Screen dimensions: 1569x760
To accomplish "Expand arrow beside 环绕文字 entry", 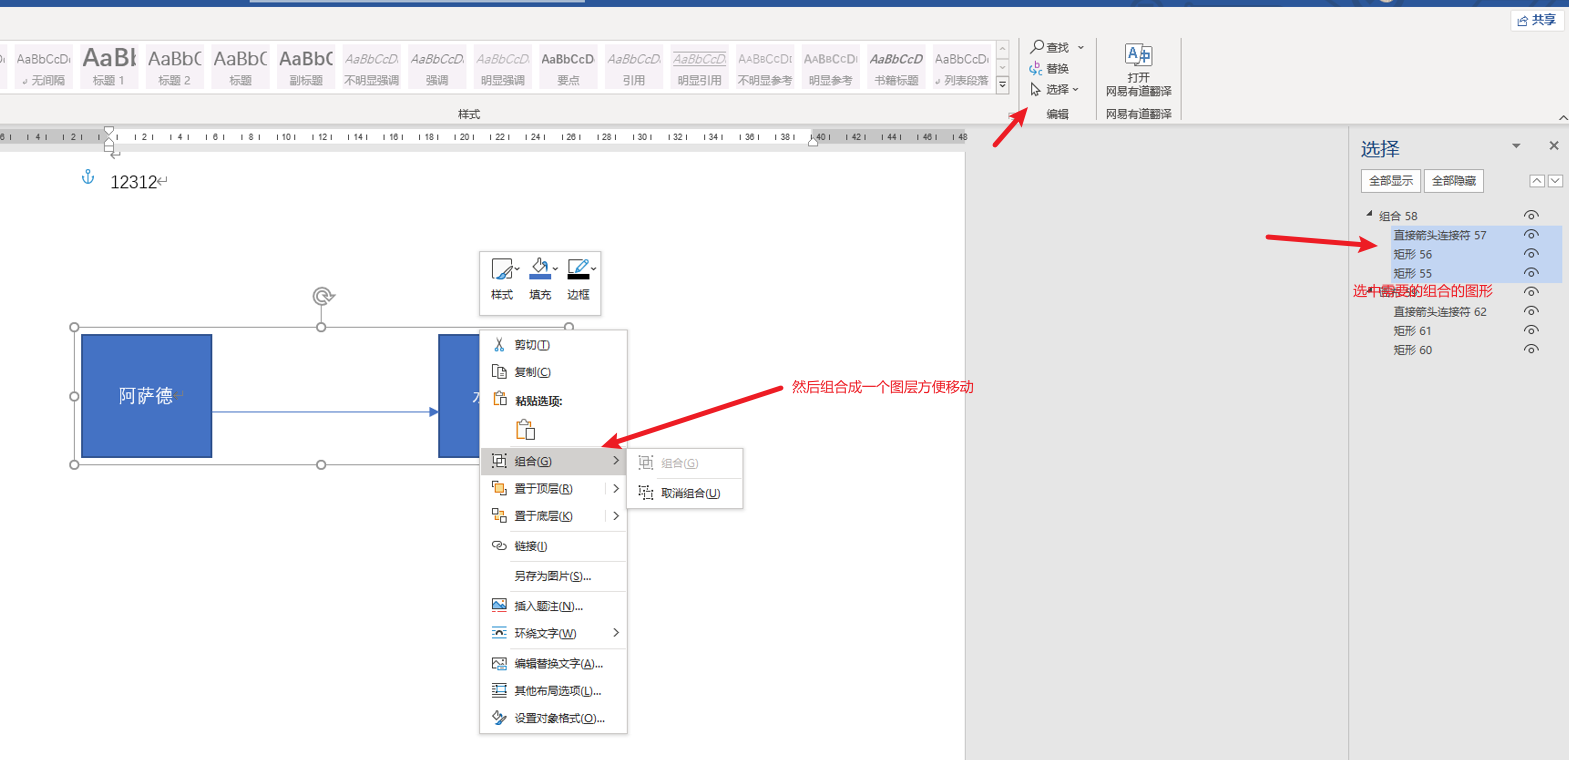I will click(x=616, y=633).
